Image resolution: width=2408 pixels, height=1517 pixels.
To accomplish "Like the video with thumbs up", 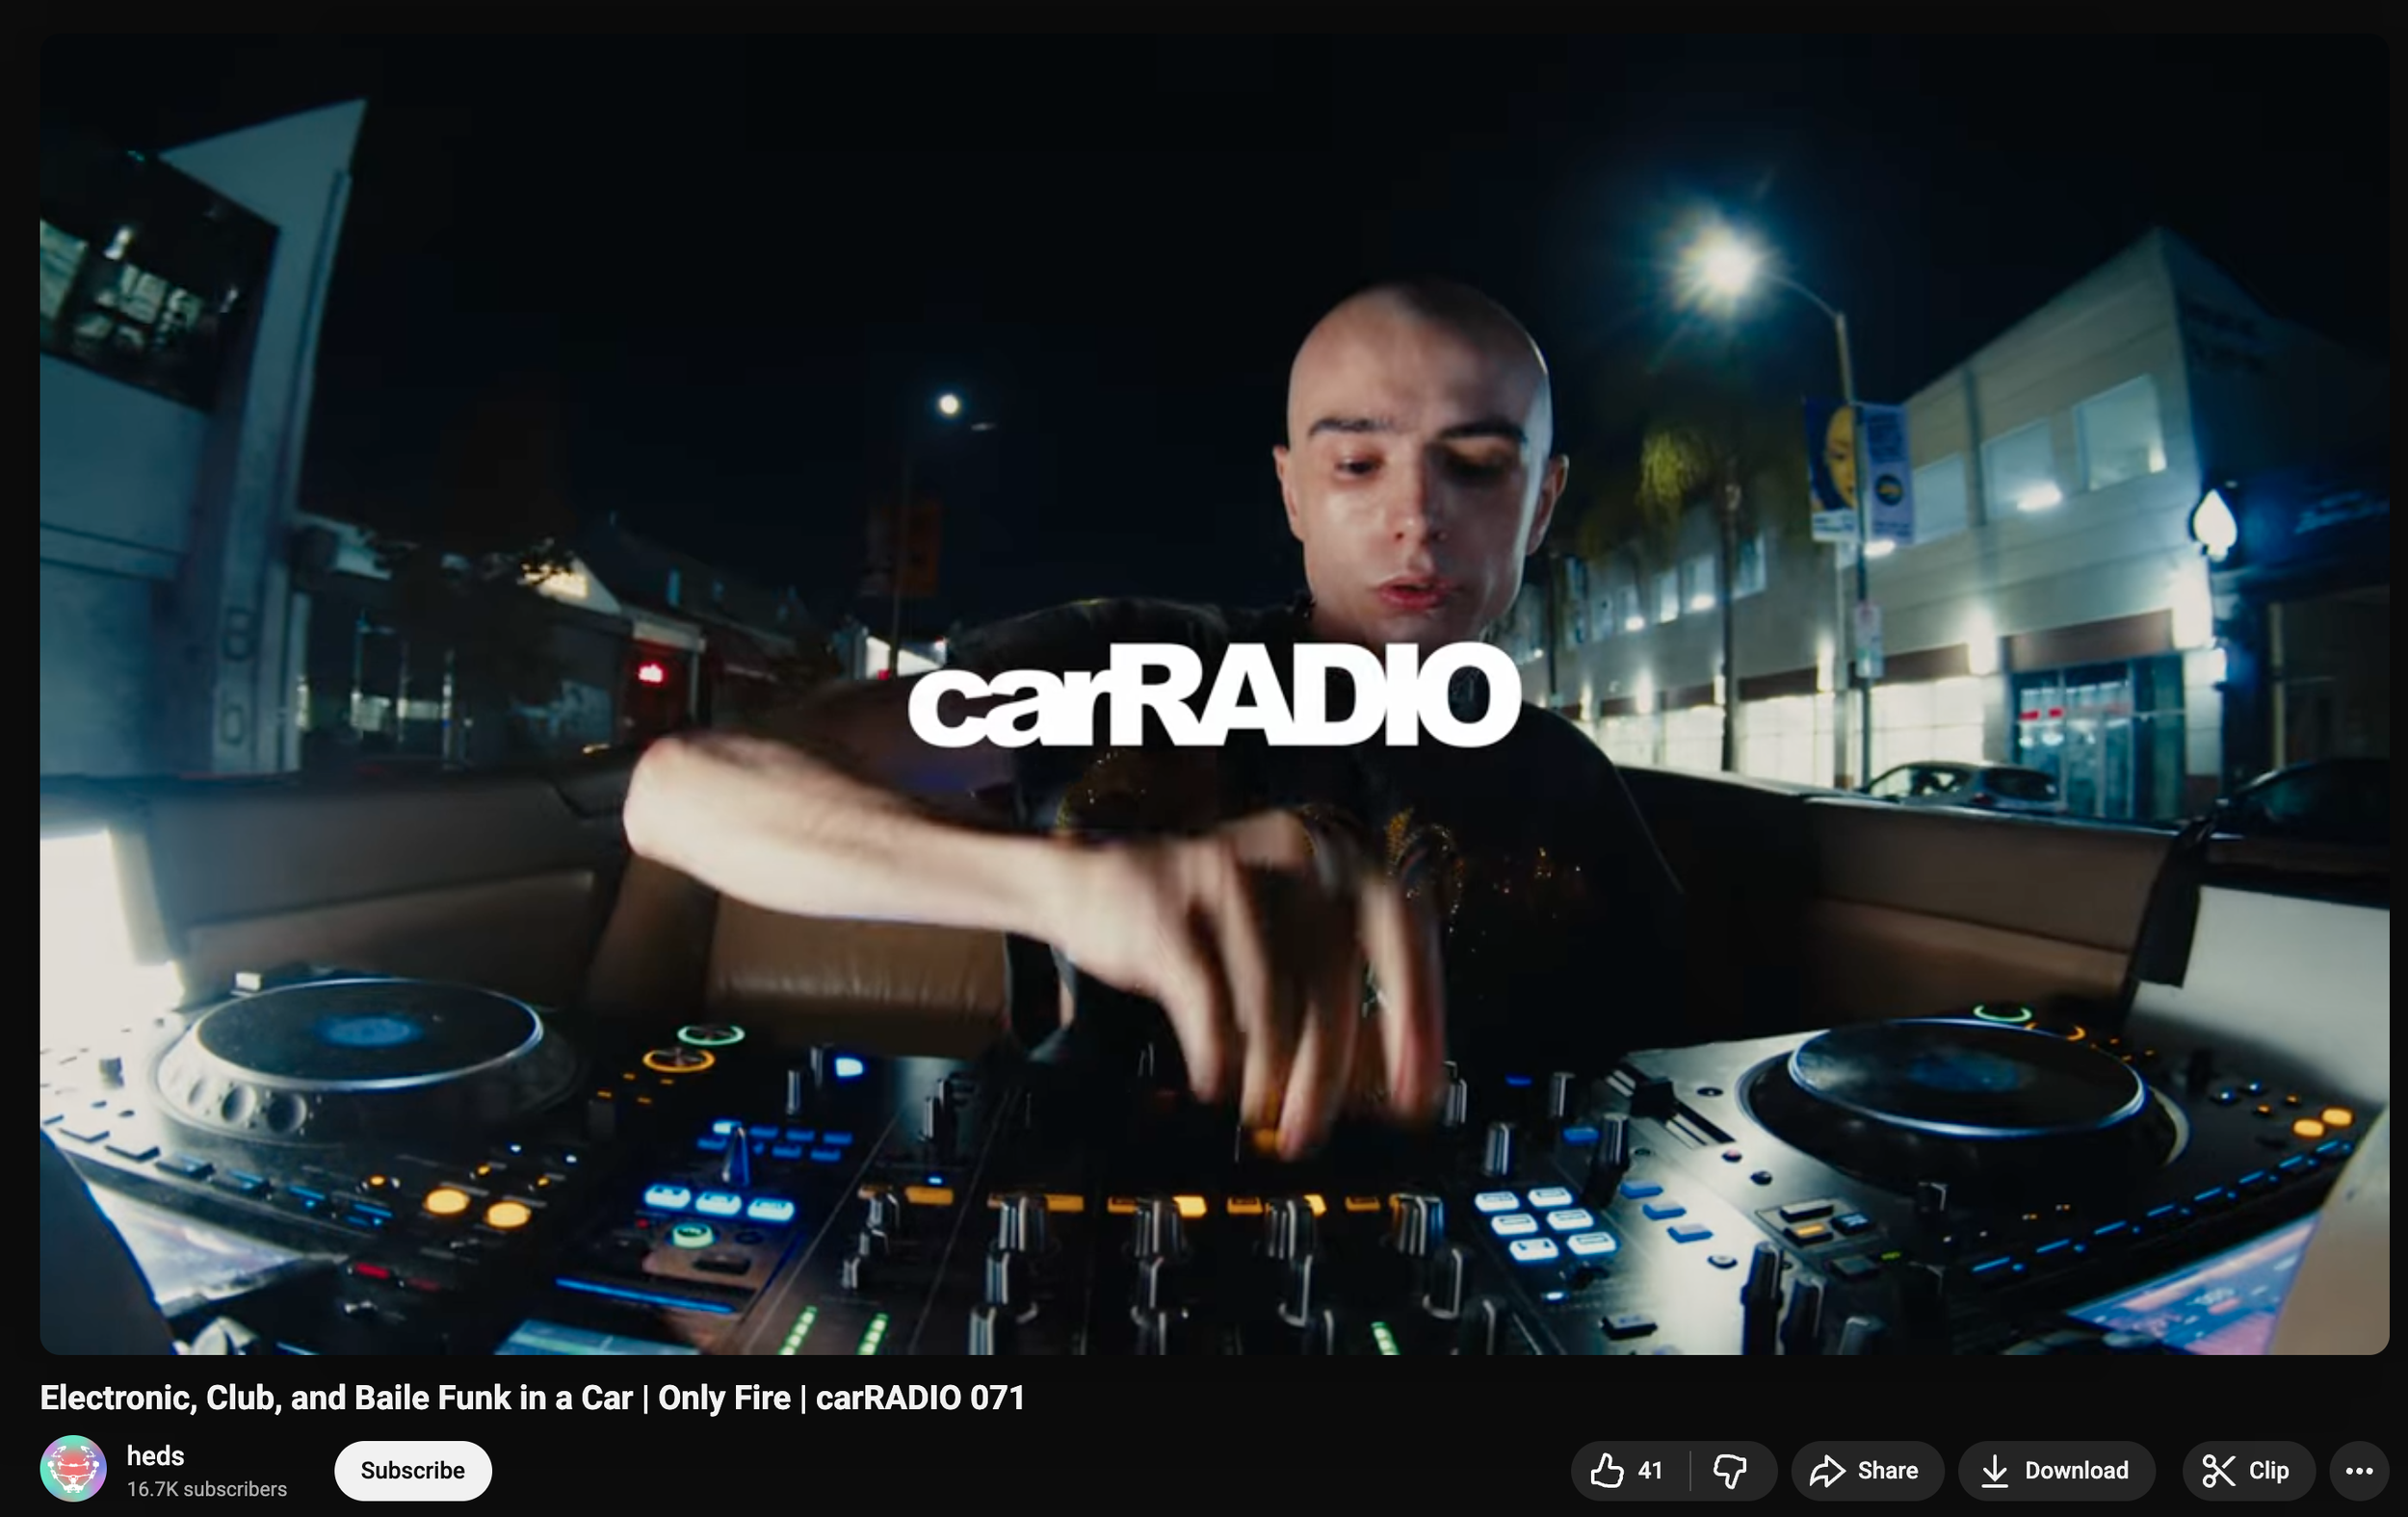I will tap(1630, 1470).
